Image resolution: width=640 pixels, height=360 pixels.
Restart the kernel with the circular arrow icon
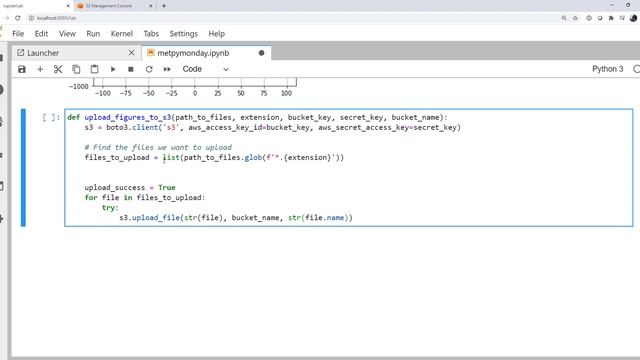149,69
